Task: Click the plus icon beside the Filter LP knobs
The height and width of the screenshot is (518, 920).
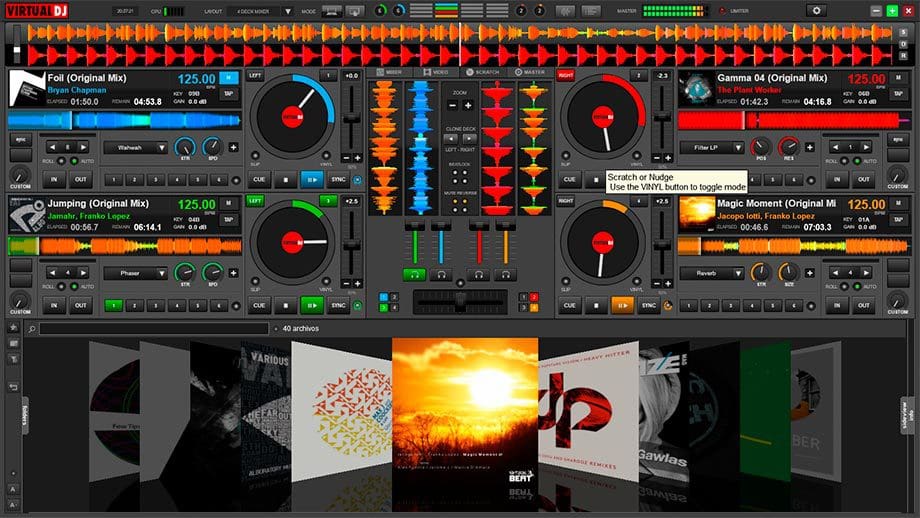Action: tap(810, 147)
